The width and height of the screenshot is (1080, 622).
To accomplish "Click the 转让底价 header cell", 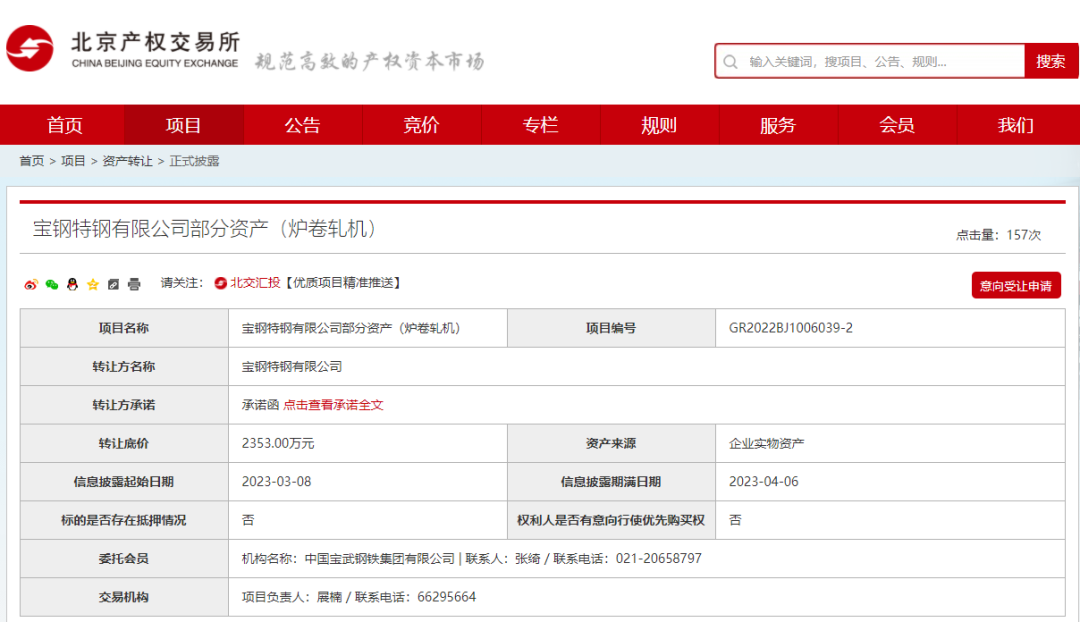I will tap(124, 444).
